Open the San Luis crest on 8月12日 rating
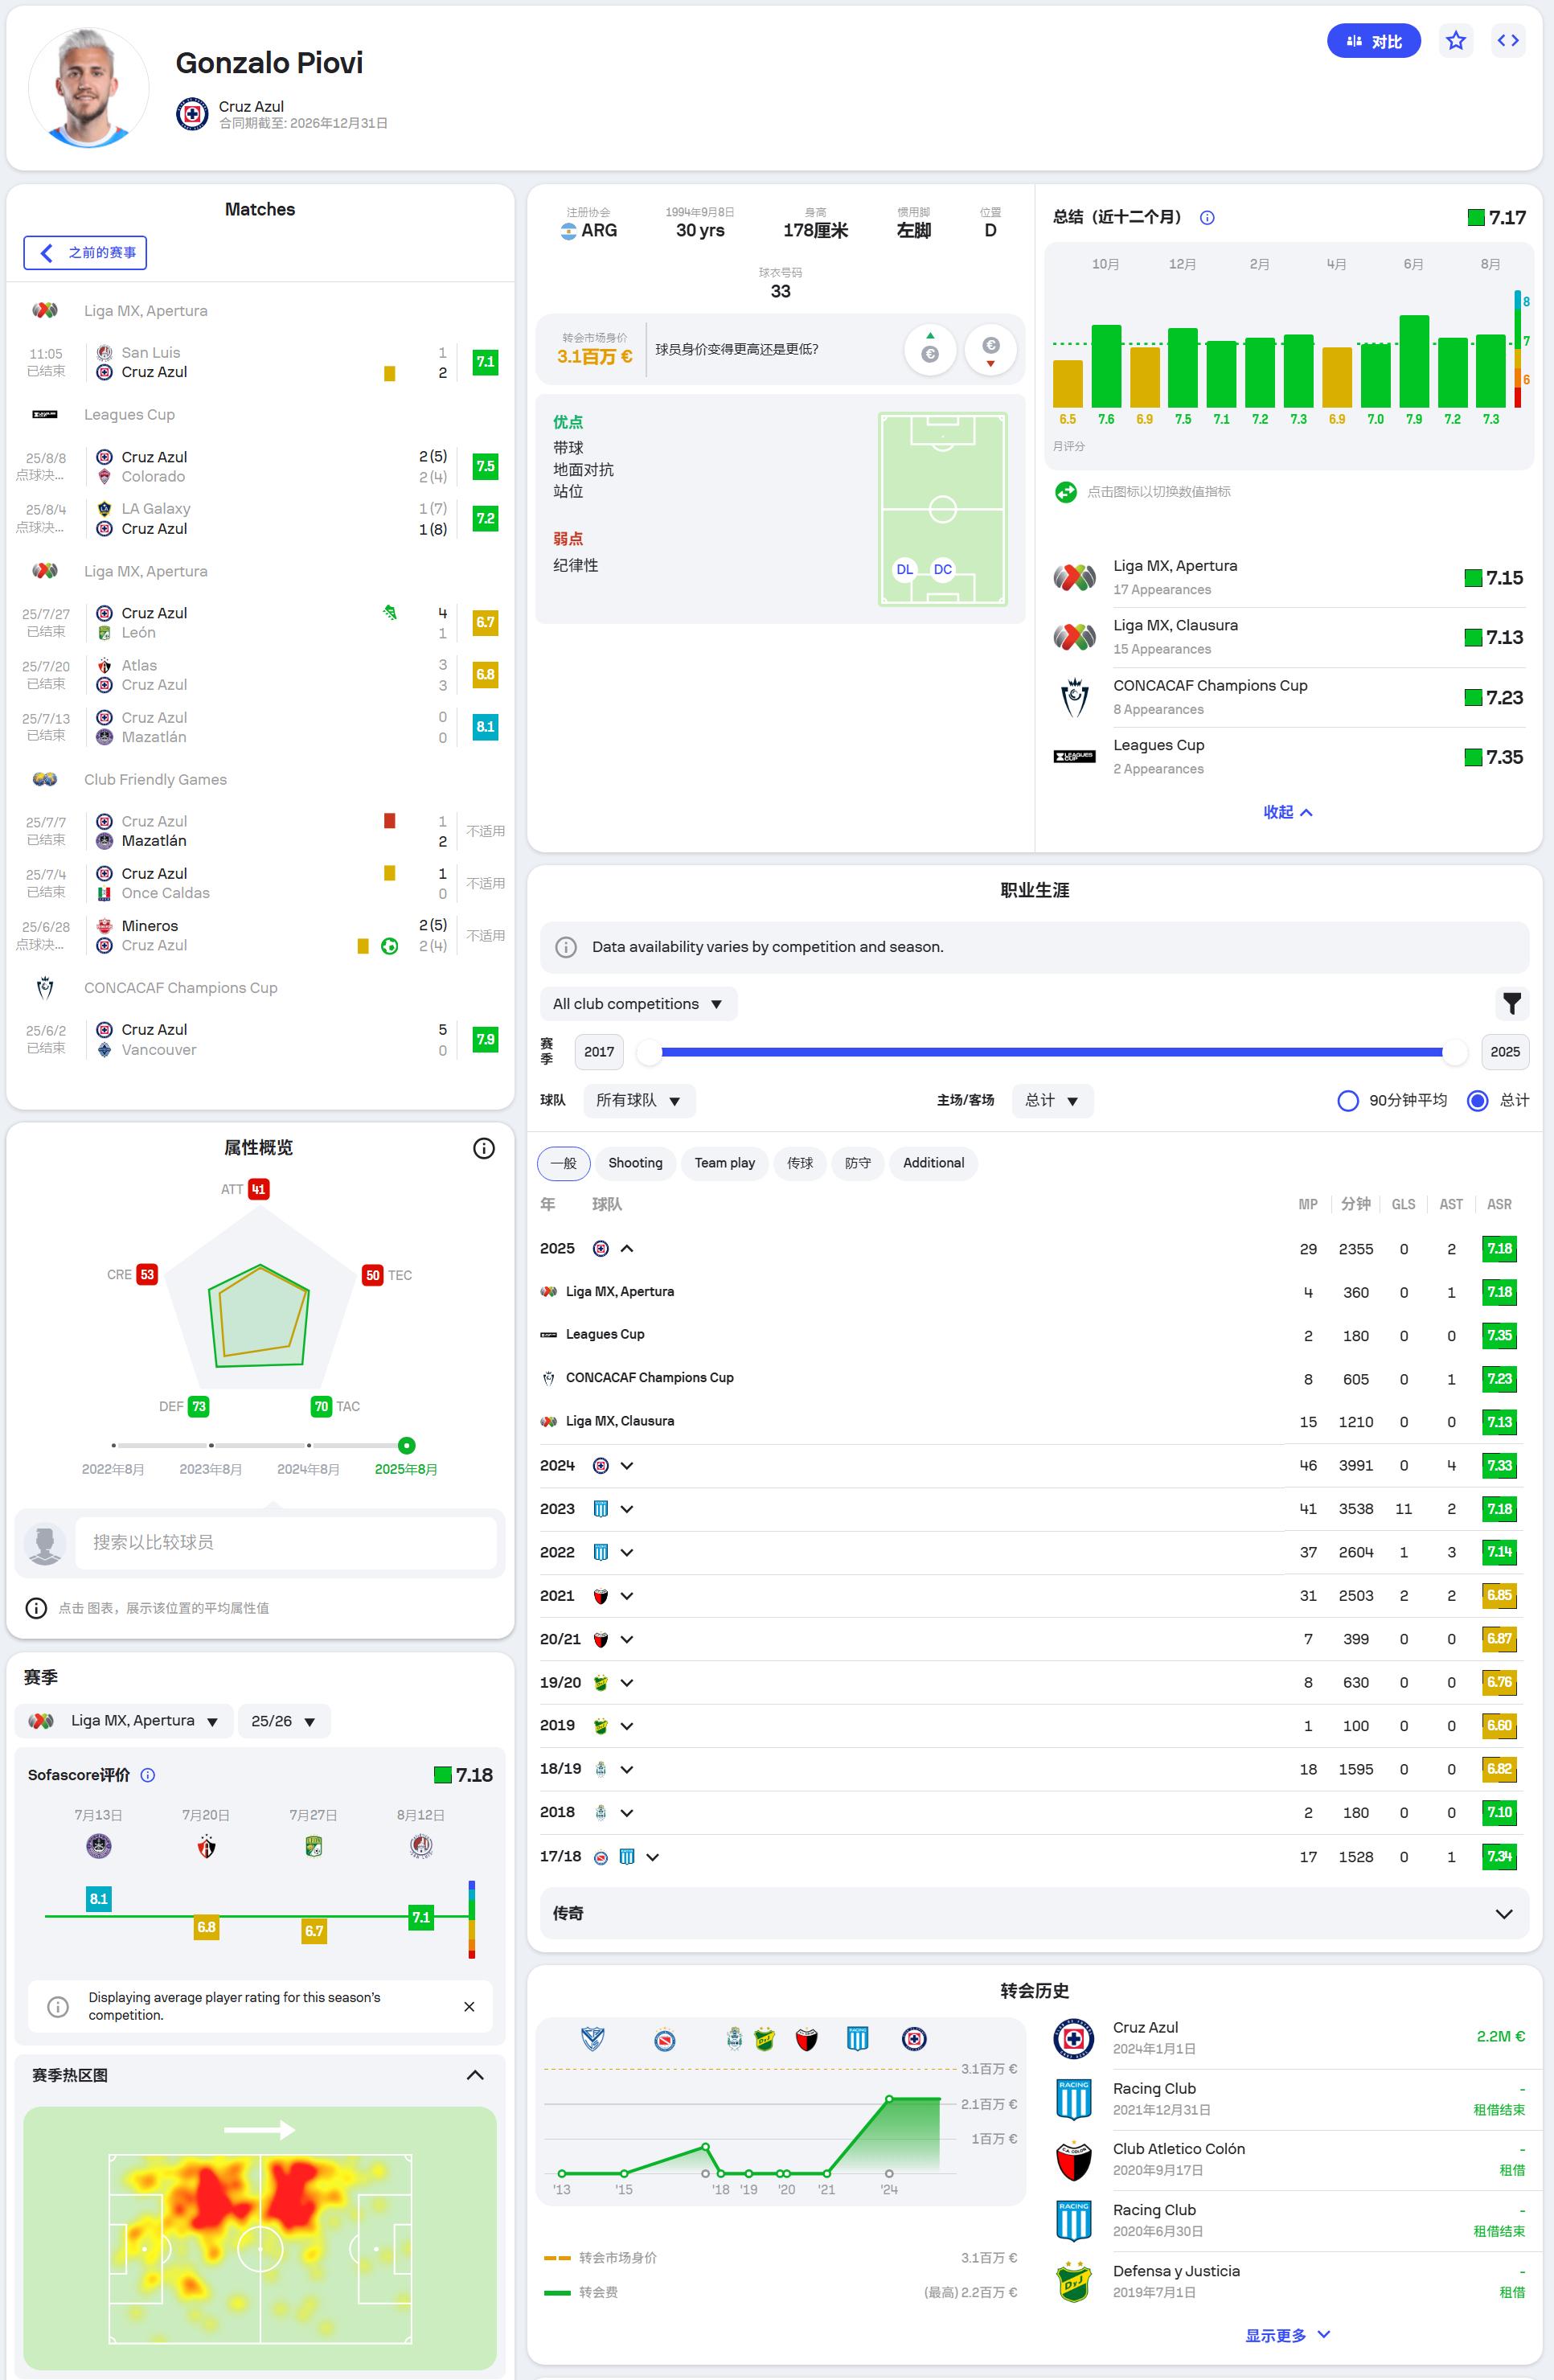Image resolution: width=1554 pixels, height=2380 pixels. [421, 1846]
